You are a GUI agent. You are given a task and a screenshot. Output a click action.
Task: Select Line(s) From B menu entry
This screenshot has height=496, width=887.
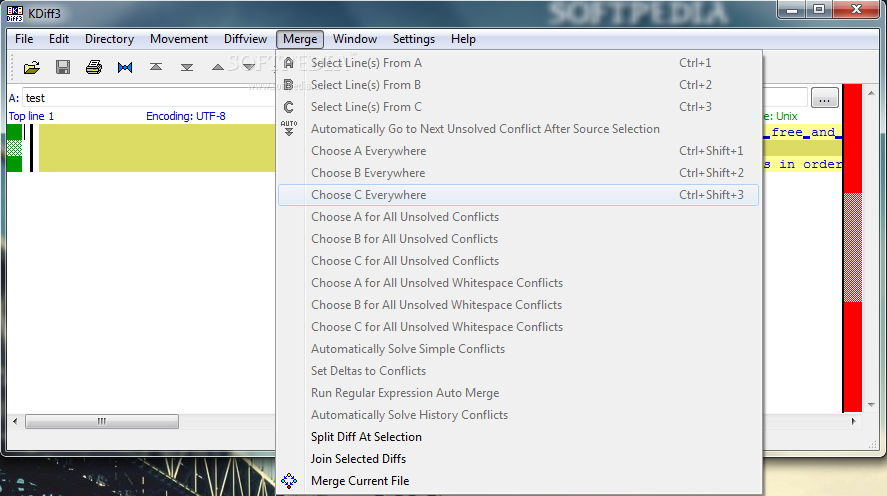[518, 85]
